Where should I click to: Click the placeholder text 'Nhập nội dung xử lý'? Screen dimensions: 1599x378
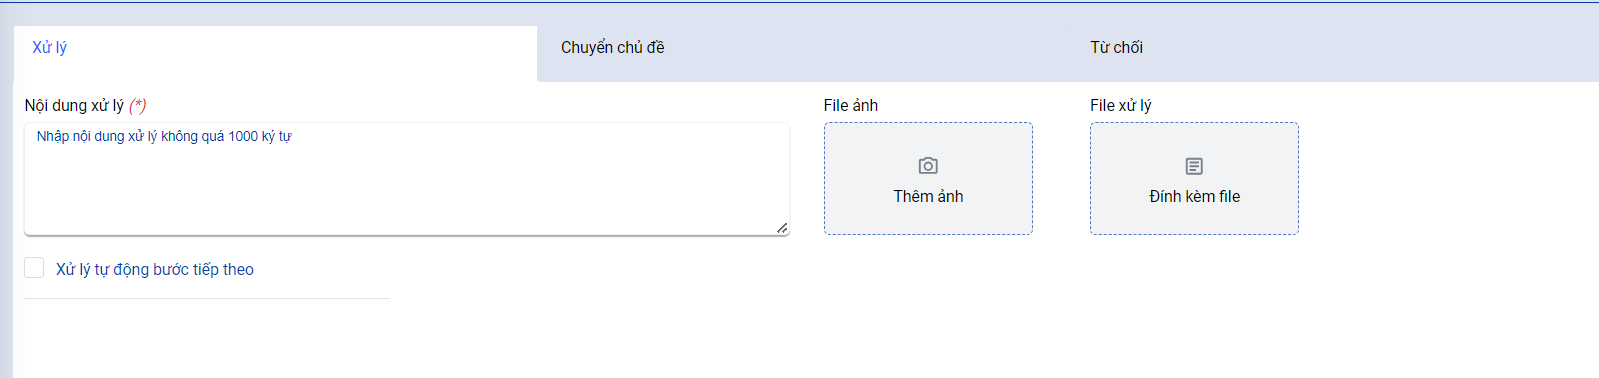click(x=97, y=136)
